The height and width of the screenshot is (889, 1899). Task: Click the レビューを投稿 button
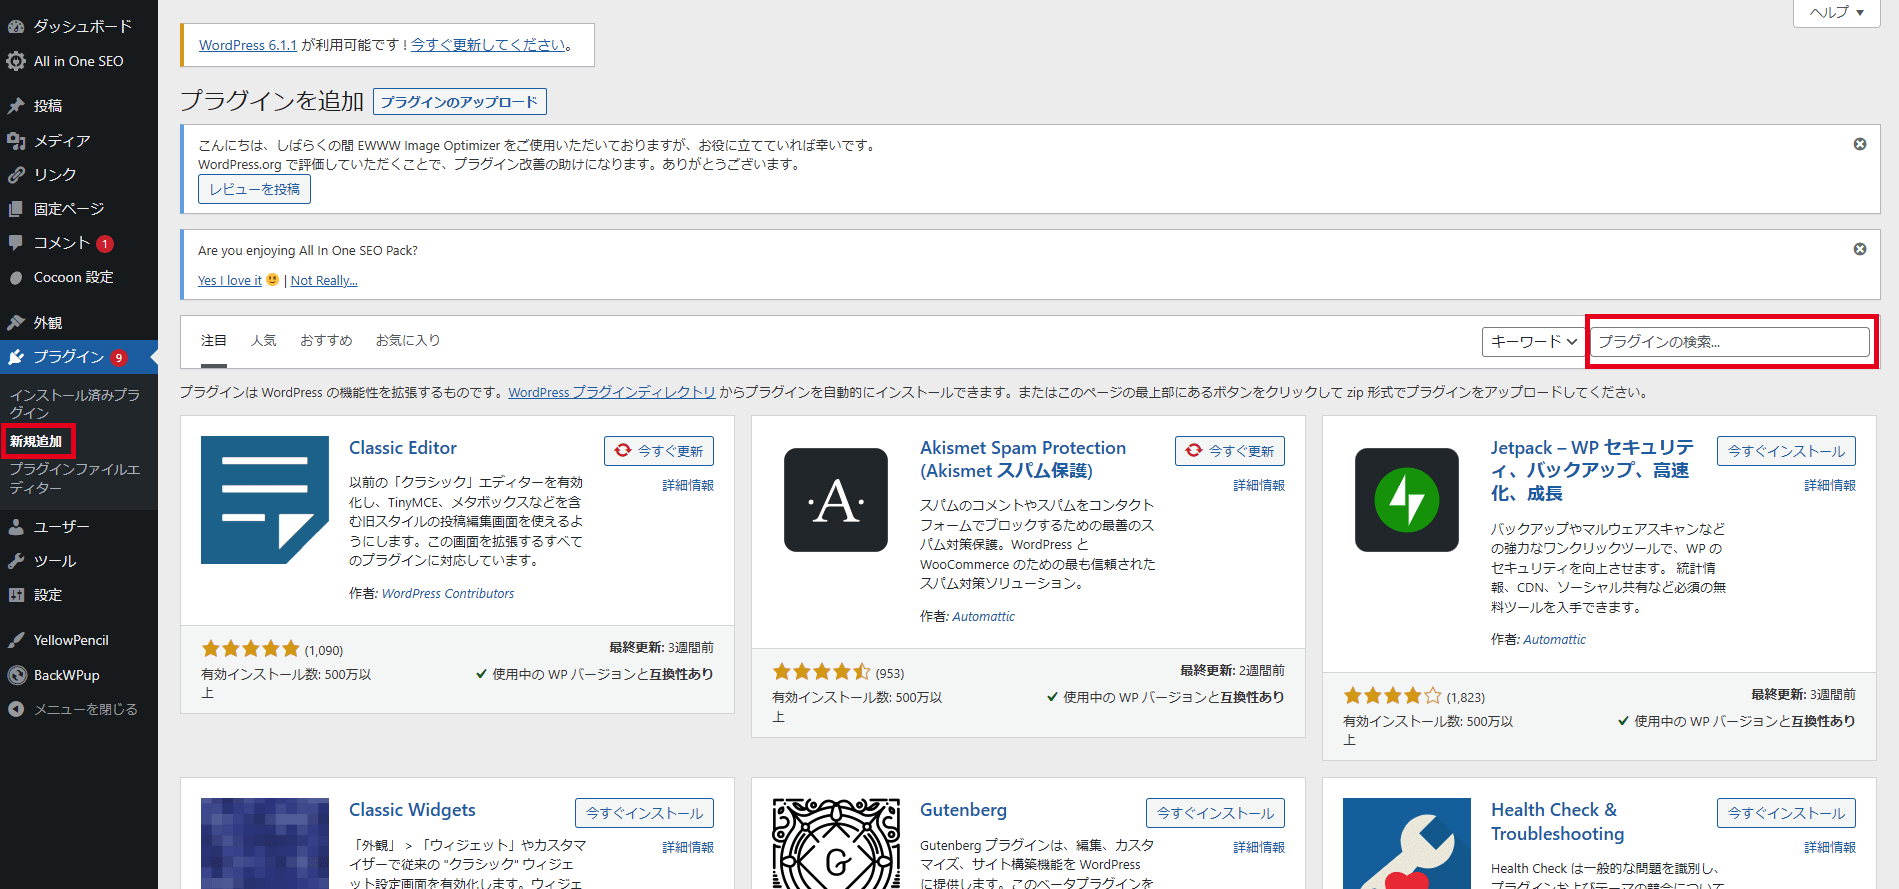[254, 189]
